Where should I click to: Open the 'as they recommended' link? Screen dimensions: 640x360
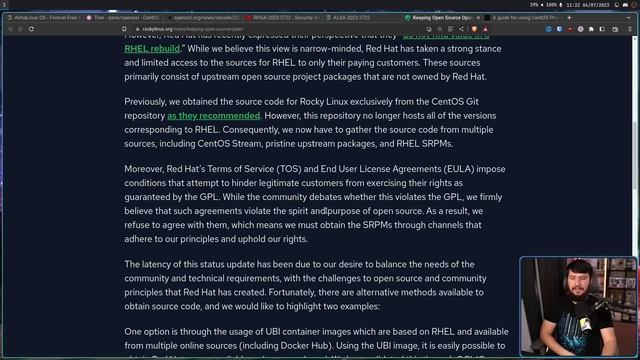coord(213,116)
